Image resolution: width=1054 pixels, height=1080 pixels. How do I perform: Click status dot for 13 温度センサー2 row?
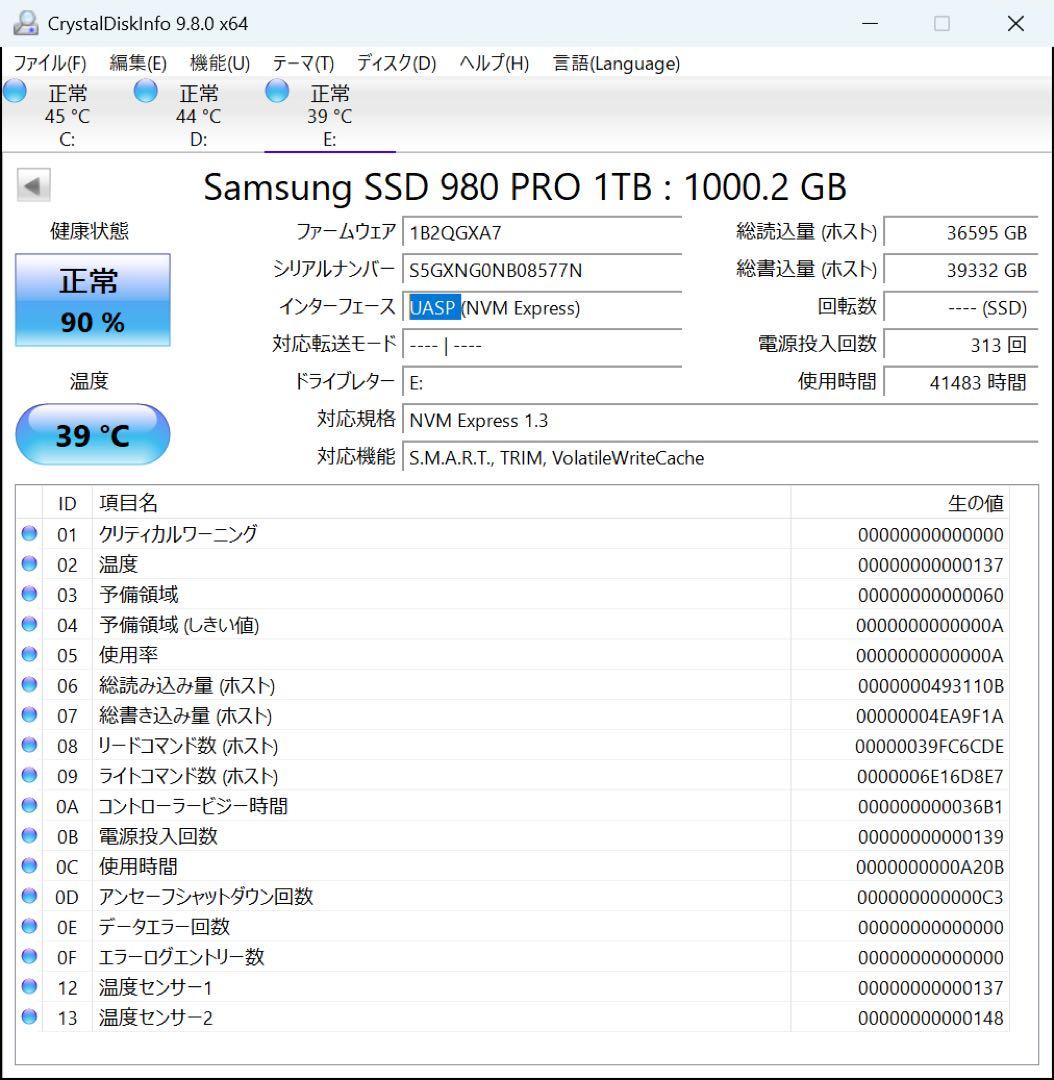pyautogui.click(x=29, y=1016)
